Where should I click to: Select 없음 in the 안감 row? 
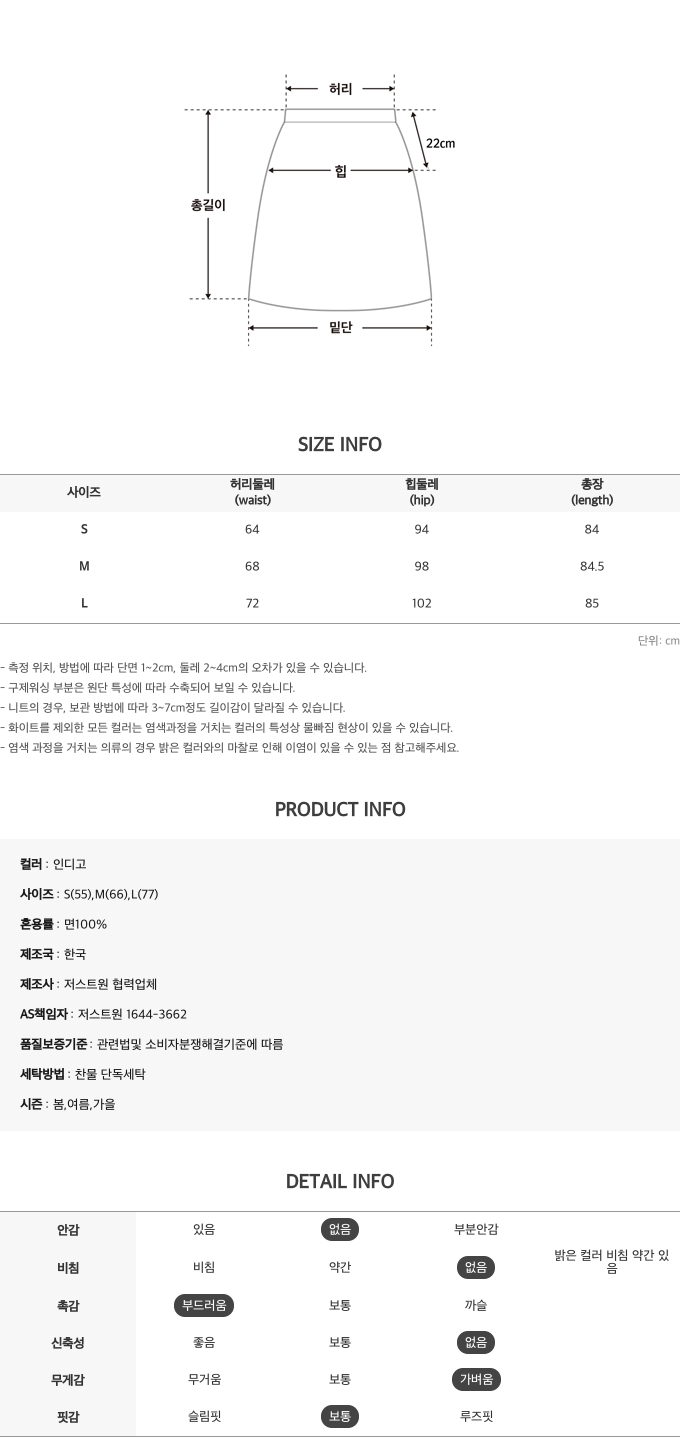[x=340, y=1230]
